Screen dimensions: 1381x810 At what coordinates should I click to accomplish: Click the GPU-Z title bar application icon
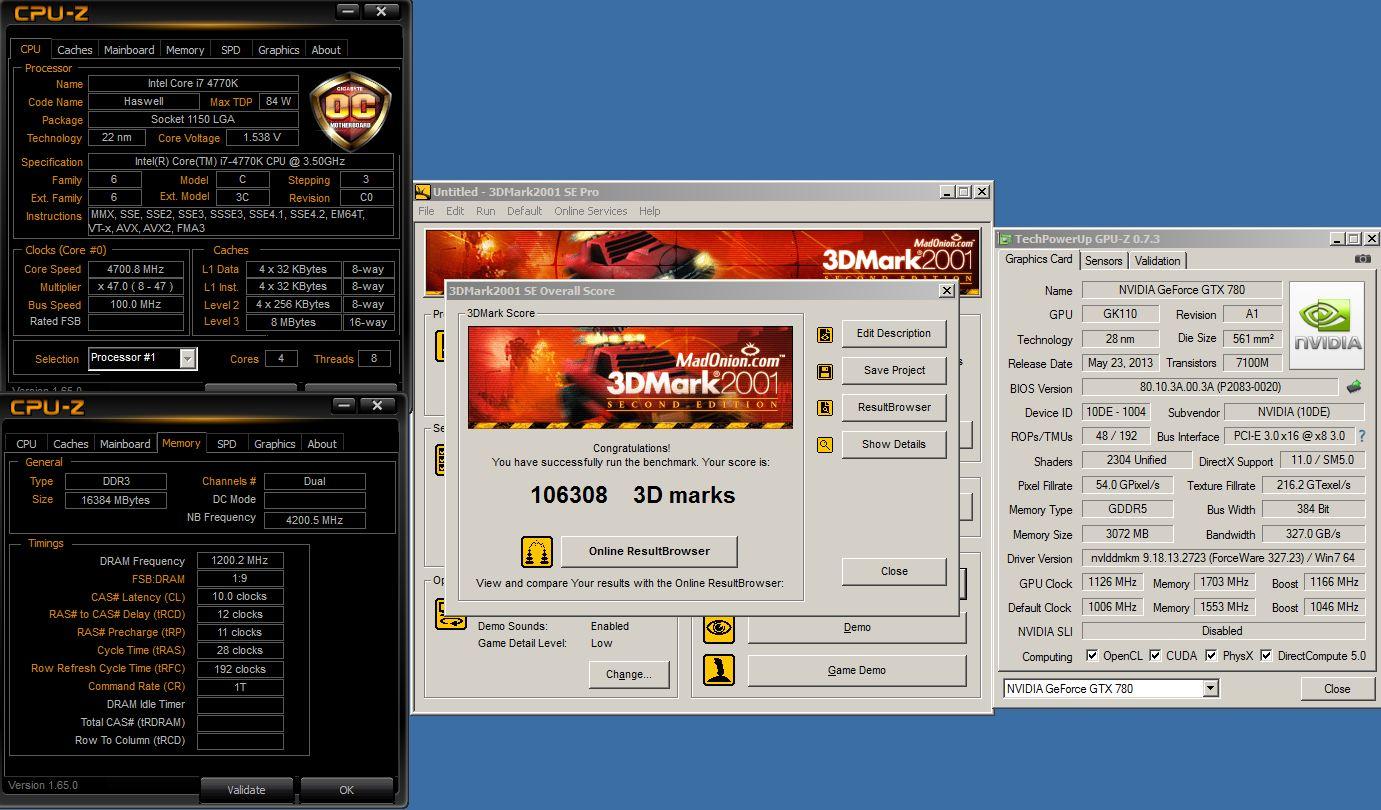point(1005,239)
